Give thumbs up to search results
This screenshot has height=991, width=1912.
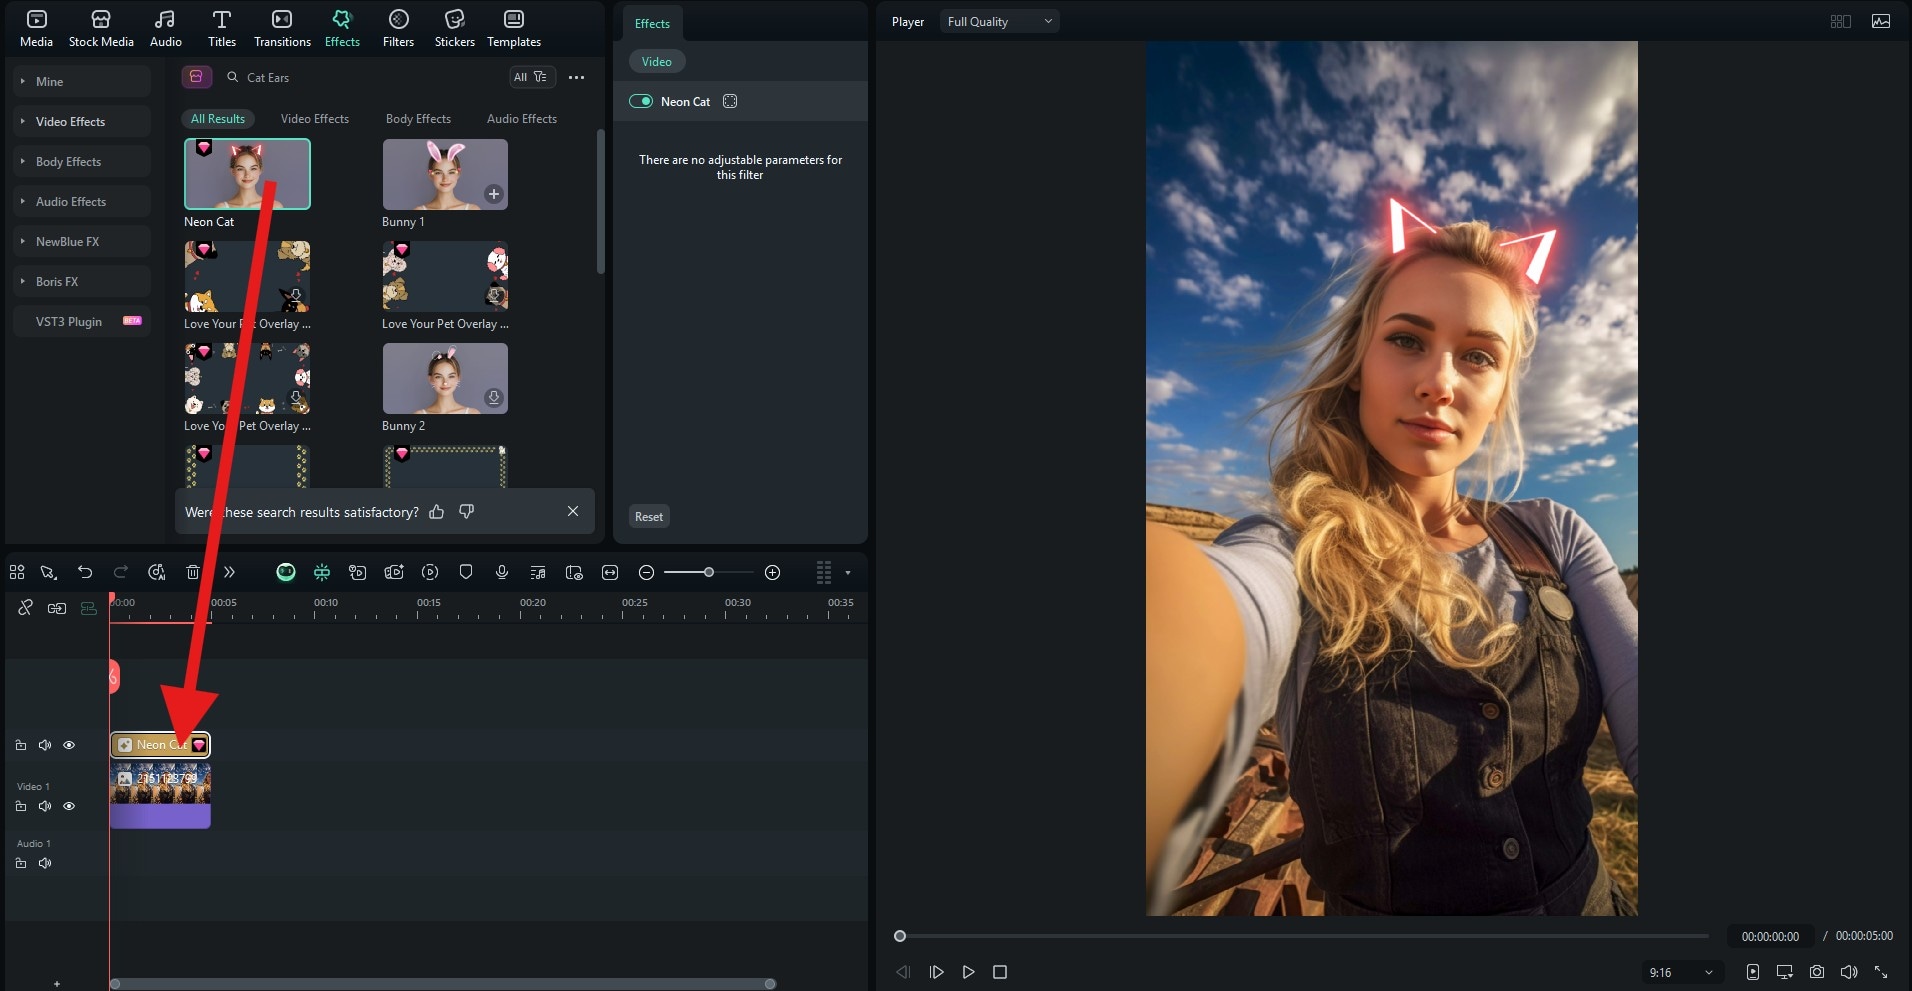436,512
